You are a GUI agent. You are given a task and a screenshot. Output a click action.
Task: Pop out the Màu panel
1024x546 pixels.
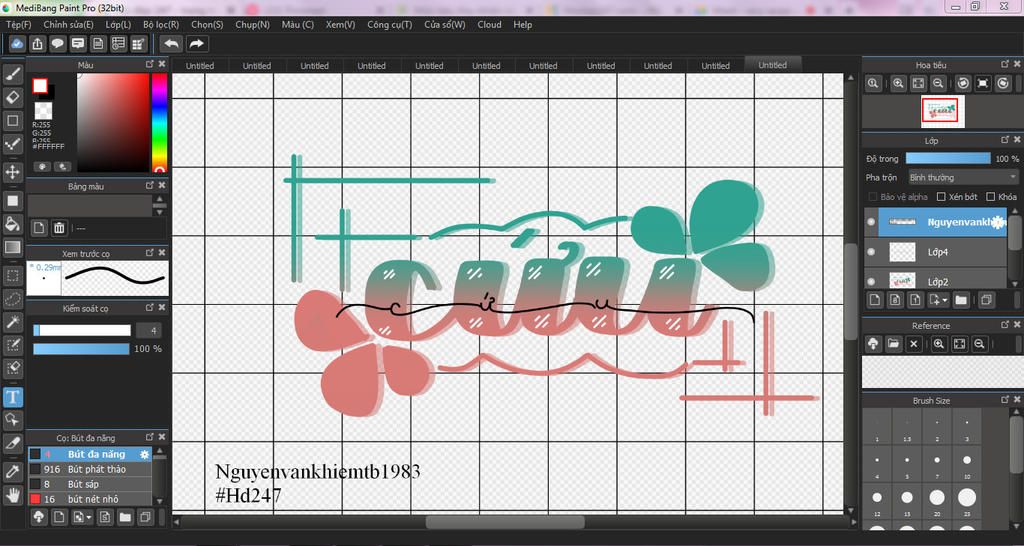(x=150, y=65)
